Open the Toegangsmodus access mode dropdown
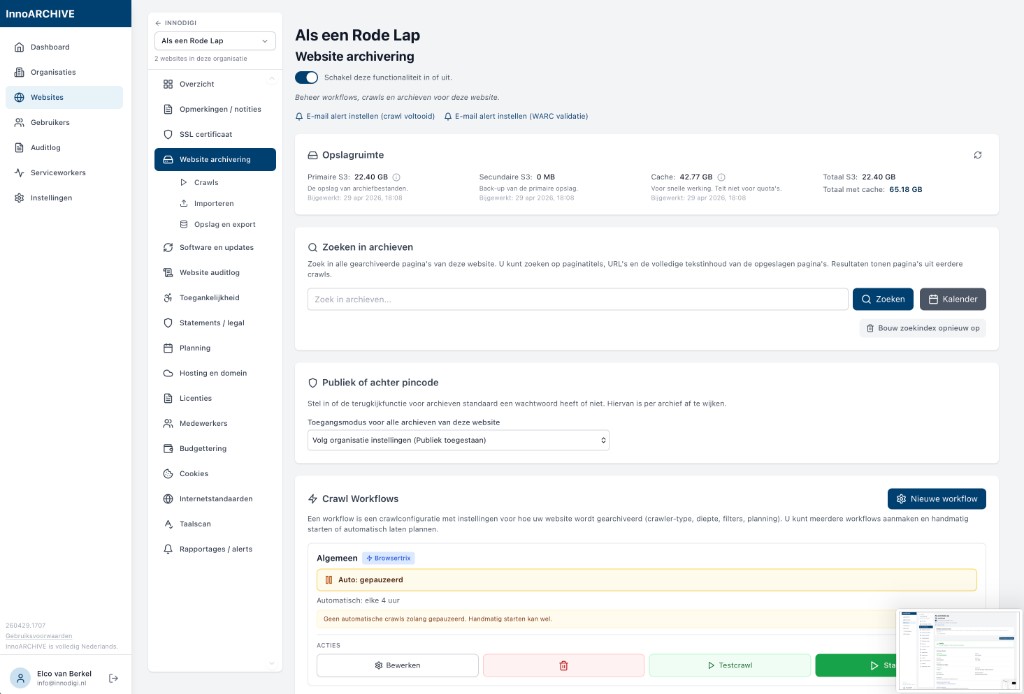This screenshot has height=694, width=1024. (458, 440)
